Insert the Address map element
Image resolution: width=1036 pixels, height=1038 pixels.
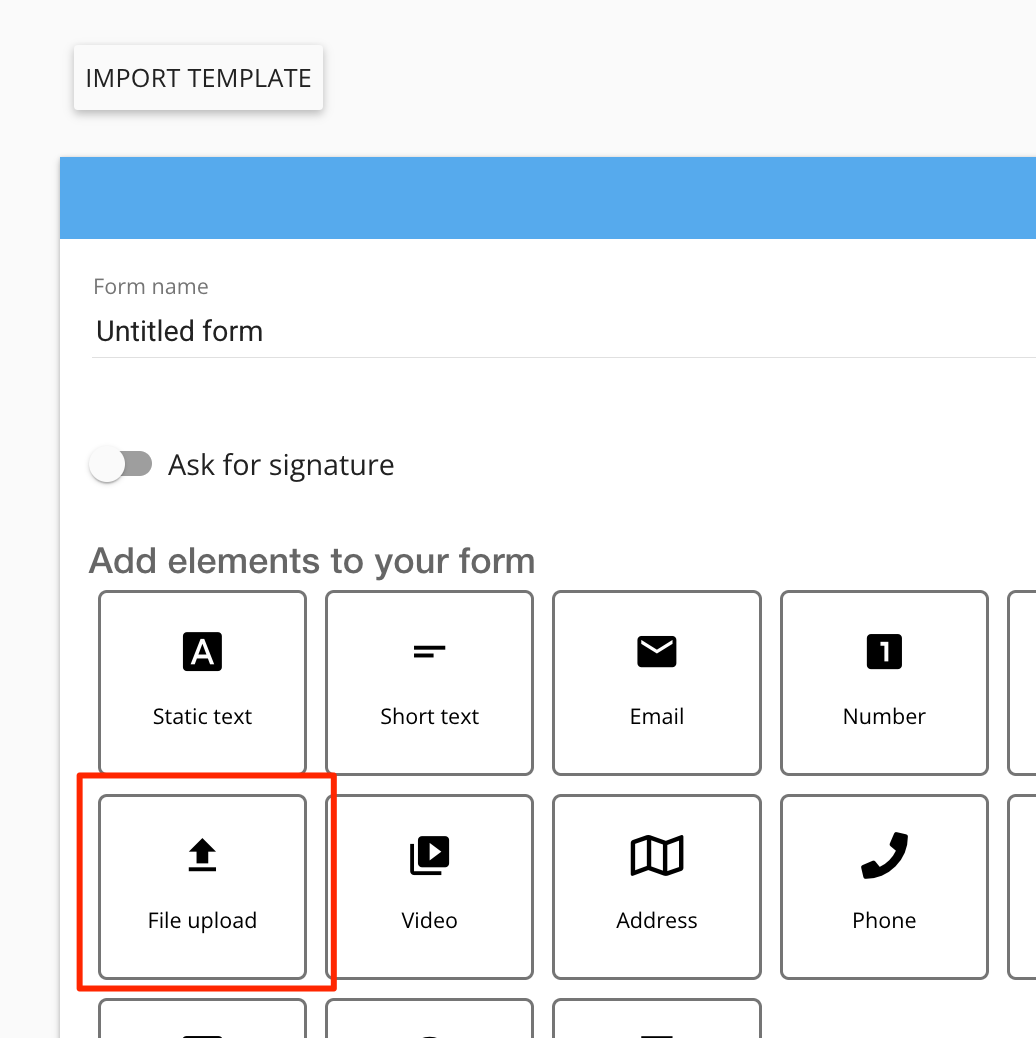point(656,886)
